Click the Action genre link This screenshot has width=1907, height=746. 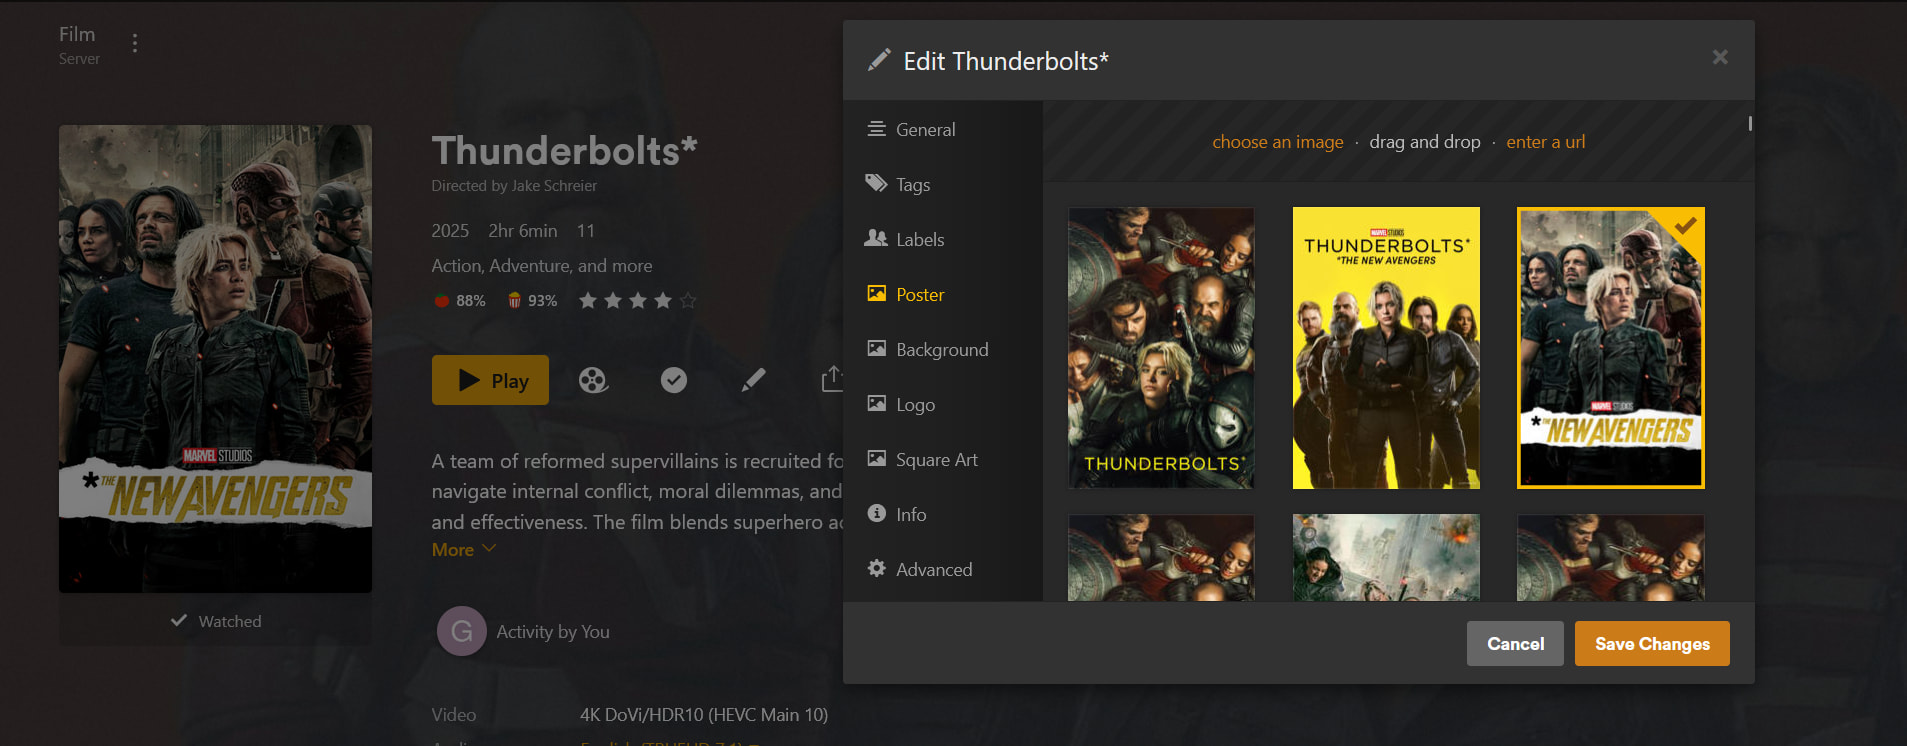[x=457, y=266]
